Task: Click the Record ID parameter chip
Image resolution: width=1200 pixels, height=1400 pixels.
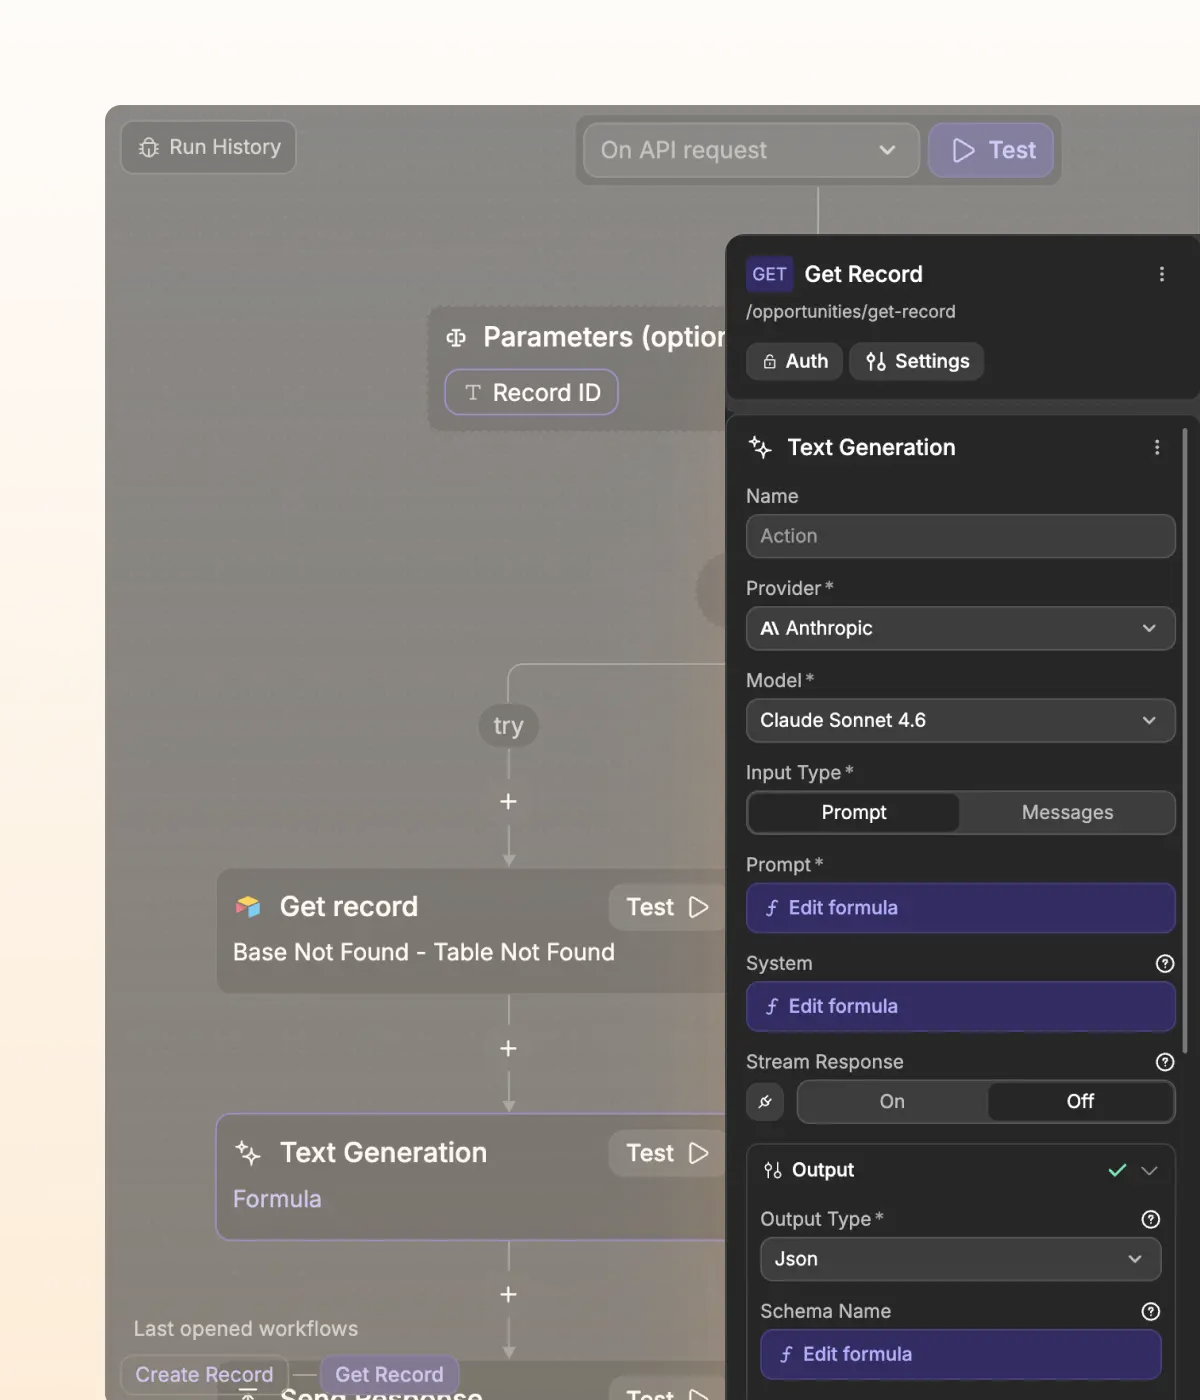Action: (x=531, y=392)
